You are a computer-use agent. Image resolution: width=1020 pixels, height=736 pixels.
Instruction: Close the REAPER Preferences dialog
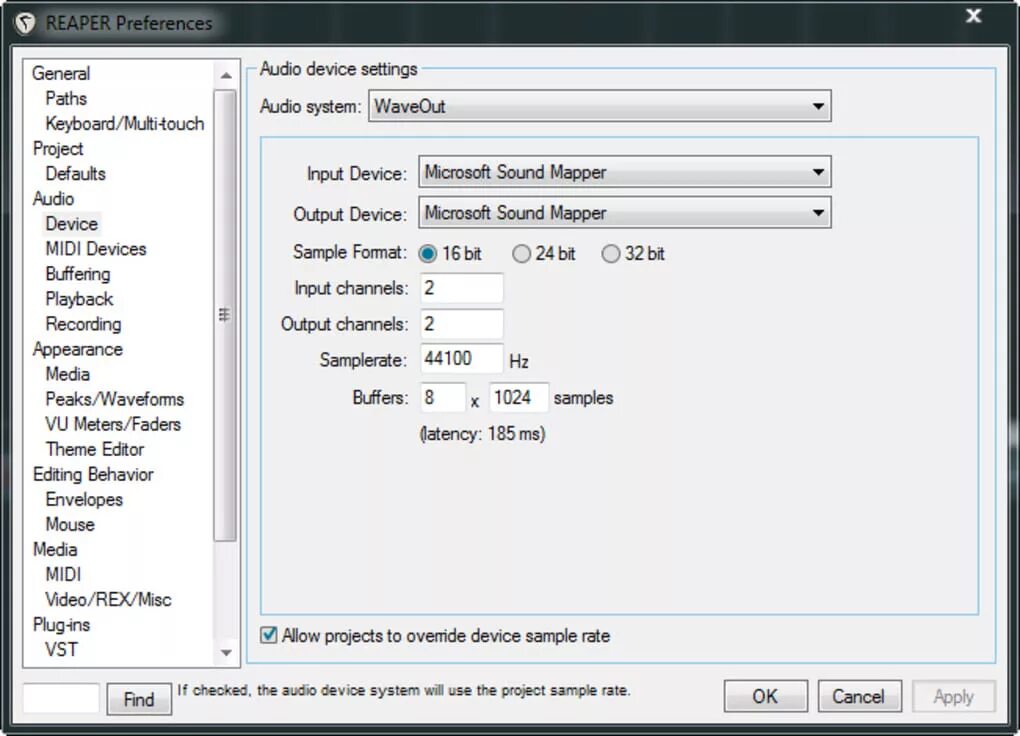pyautogui.click(x=973, y=16)
